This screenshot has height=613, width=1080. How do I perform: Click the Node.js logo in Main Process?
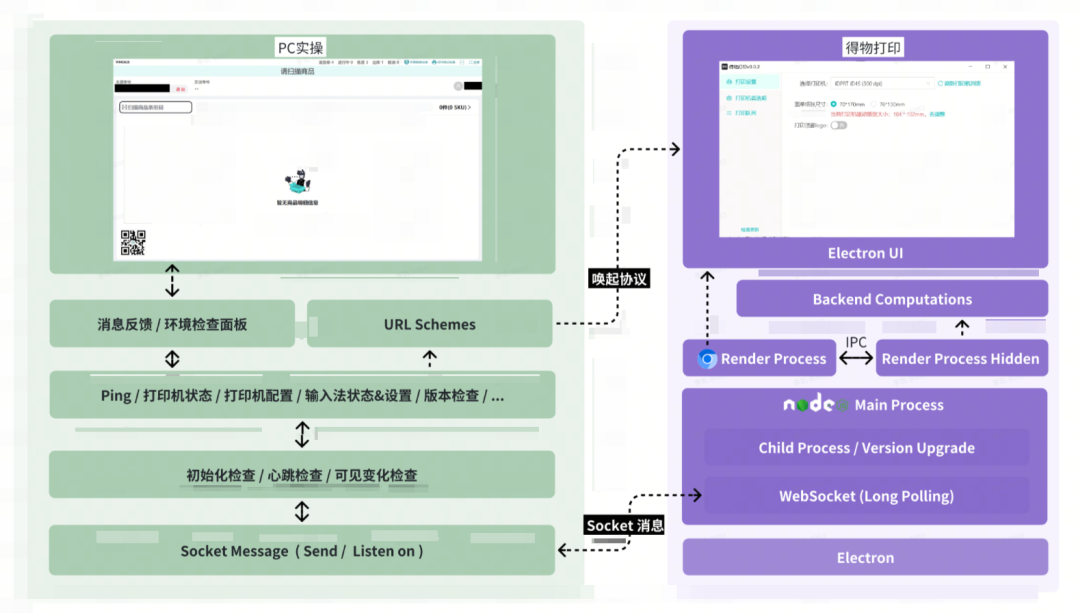816,404
